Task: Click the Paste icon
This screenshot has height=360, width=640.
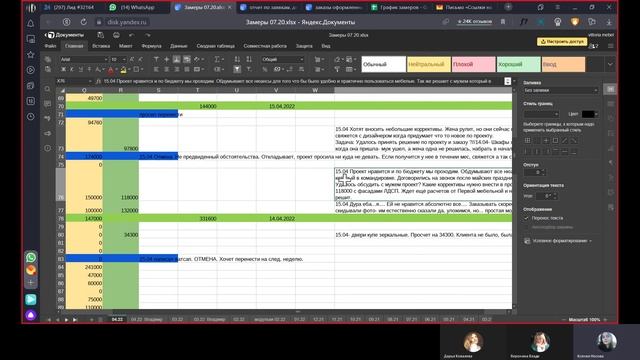Action: click(48, 70)
